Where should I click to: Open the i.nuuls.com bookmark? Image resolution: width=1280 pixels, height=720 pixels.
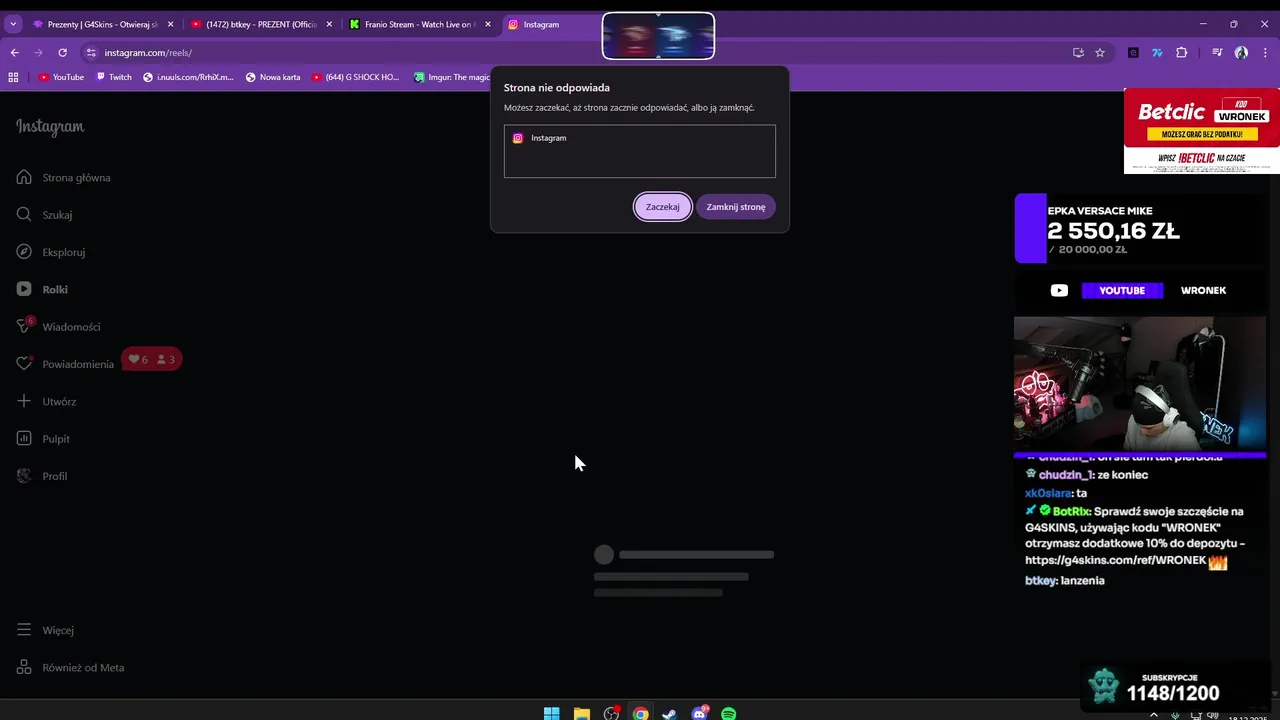188,77
